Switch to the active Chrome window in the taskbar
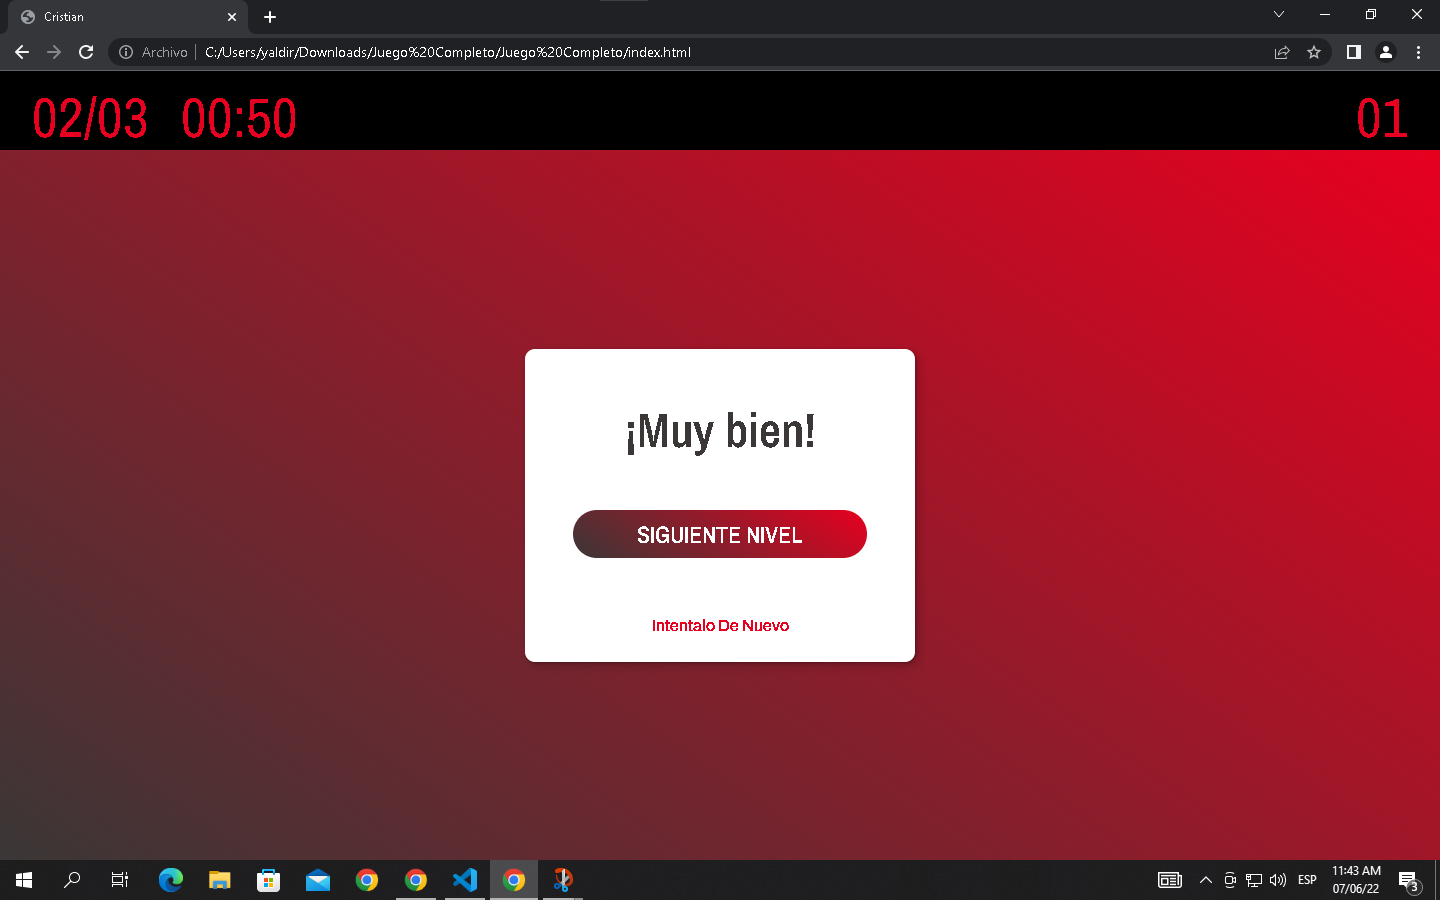The image size is (1440, 900). (x=514, y=880)
